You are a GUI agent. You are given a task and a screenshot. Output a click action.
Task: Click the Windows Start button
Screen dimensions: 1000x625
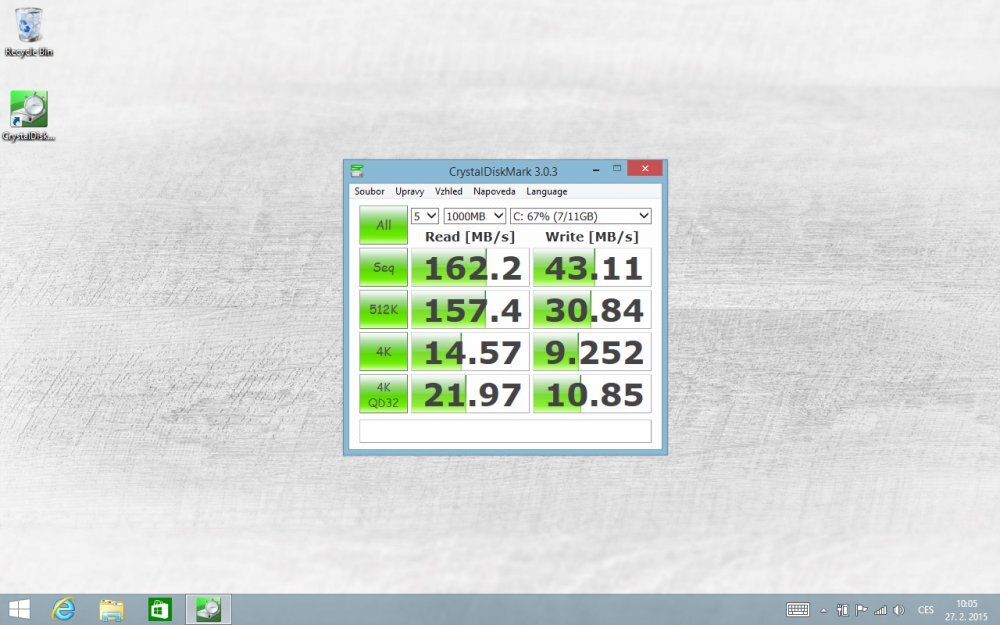point(19,609)
